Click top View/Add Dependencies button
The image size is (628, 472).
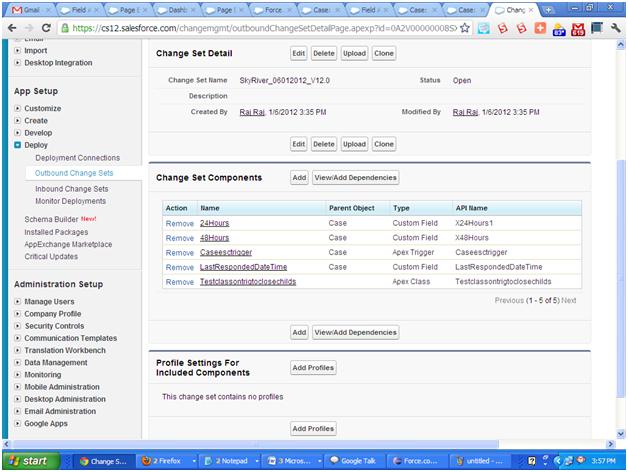pos(355,178)
